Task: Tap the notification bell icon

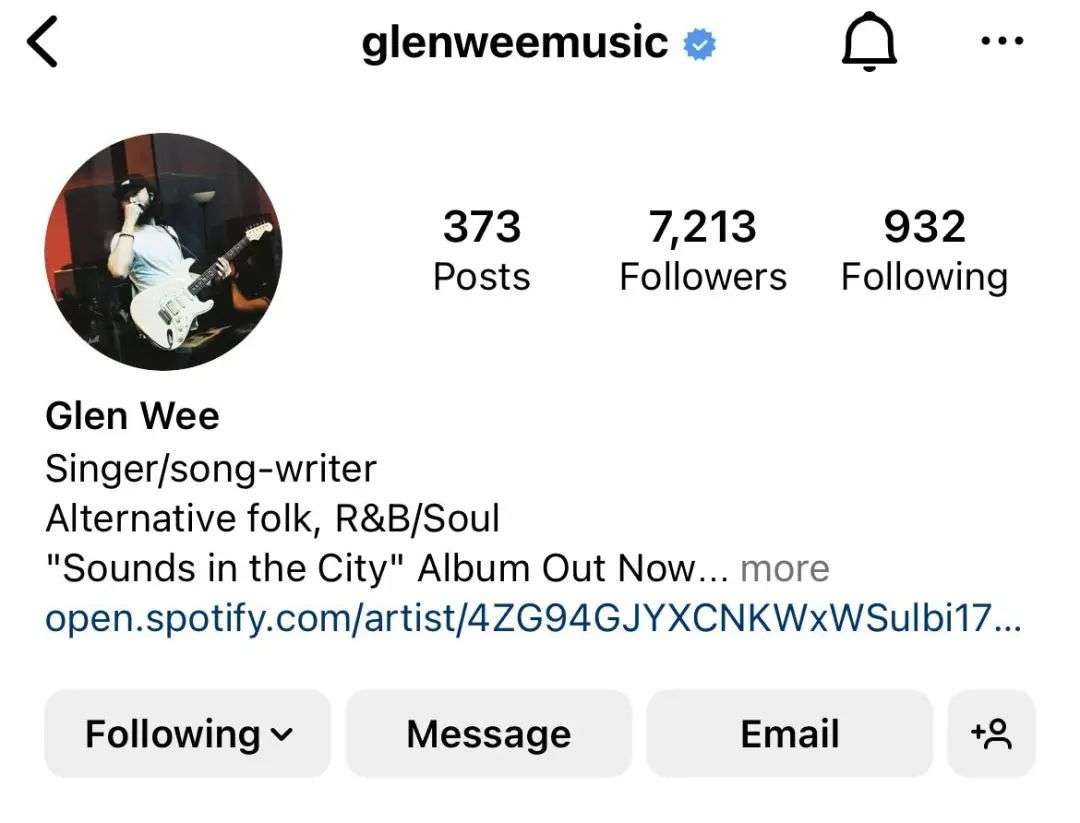Action: point(869,42)
